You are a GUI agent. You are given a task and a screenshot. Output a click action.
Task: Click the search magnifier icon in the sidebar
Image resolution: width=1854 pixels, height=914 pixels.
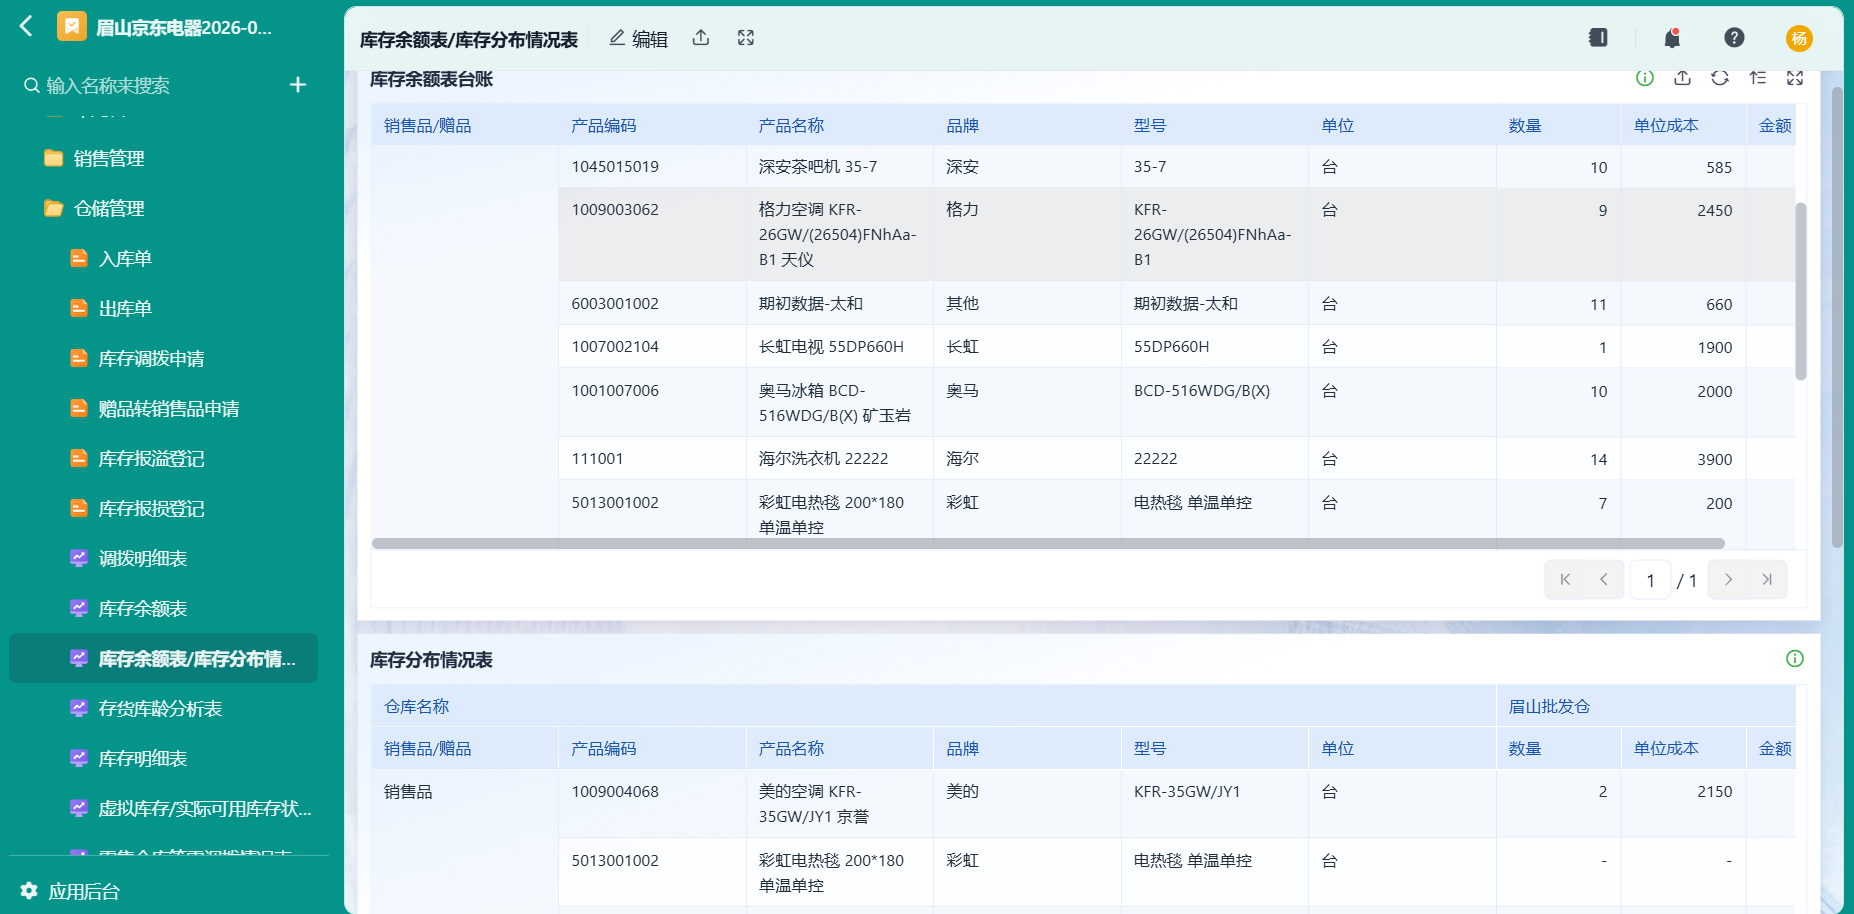click(x=32, y=86)
